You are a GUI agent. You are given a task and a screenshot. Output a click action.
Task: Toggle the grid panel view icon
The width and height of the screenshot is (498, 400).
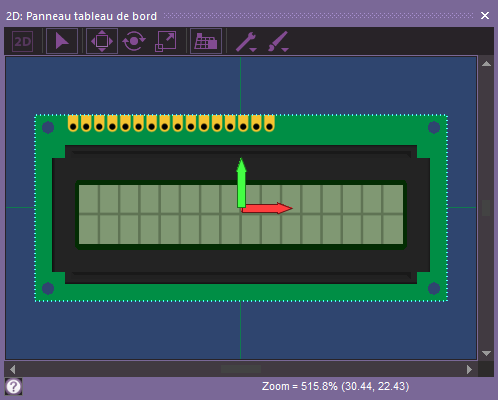206,41
